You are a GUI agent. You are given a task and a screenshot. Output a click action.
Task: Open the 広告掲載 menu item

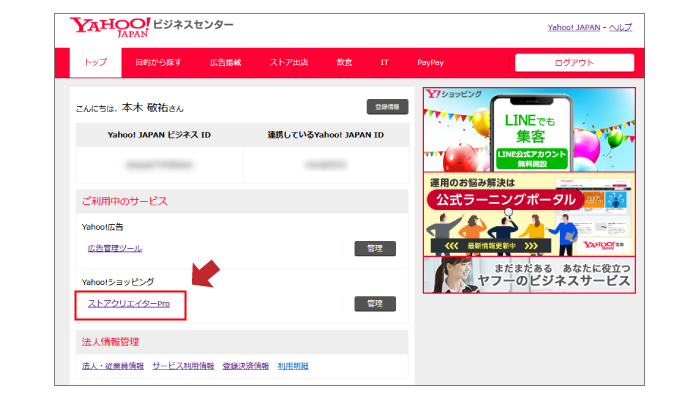[x=225, y=62]
